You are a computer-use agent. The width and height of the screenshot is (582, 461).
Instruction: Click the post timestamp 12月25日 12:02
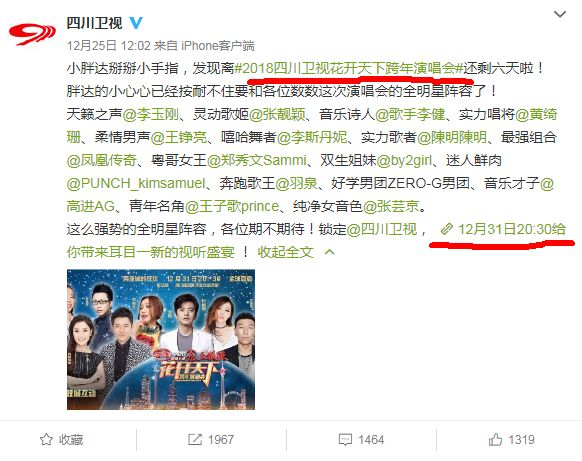[108, 46]
